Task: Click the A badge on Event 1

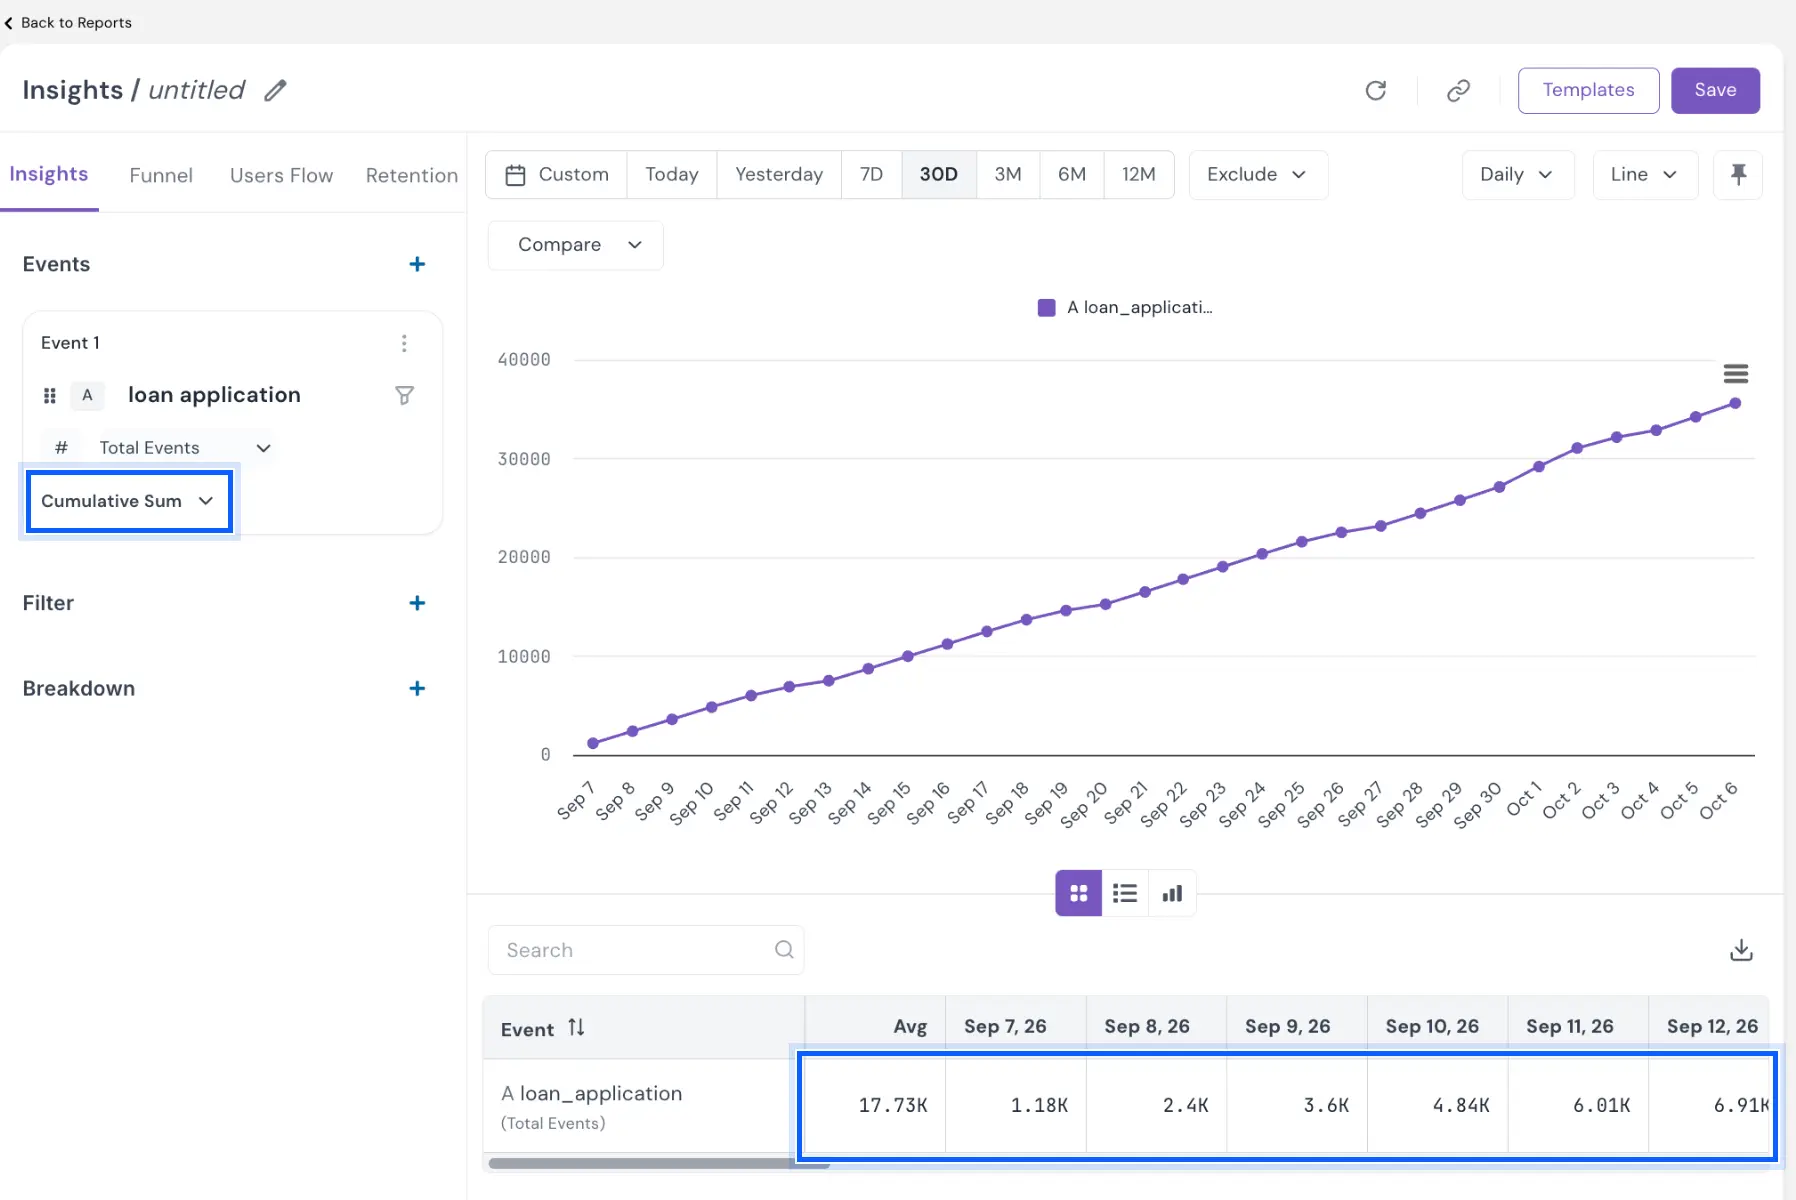Action: (87, 395)
